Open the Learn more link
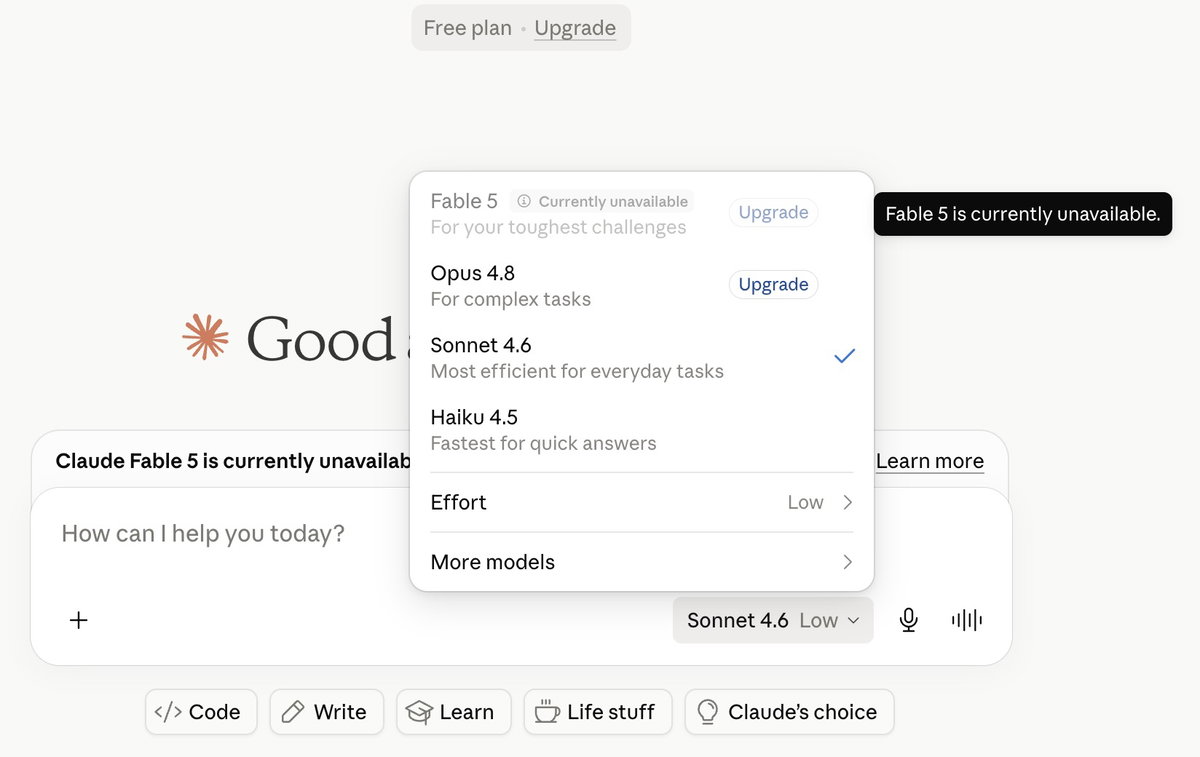The image size is (1200, 757). [x=930, y=461]
